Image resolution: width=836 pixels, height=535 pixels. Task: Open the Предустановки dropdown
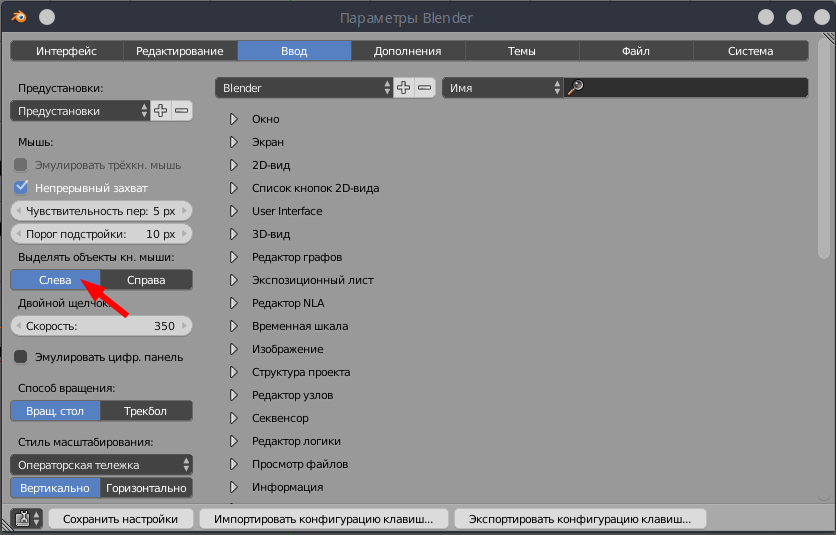point(80,111)
